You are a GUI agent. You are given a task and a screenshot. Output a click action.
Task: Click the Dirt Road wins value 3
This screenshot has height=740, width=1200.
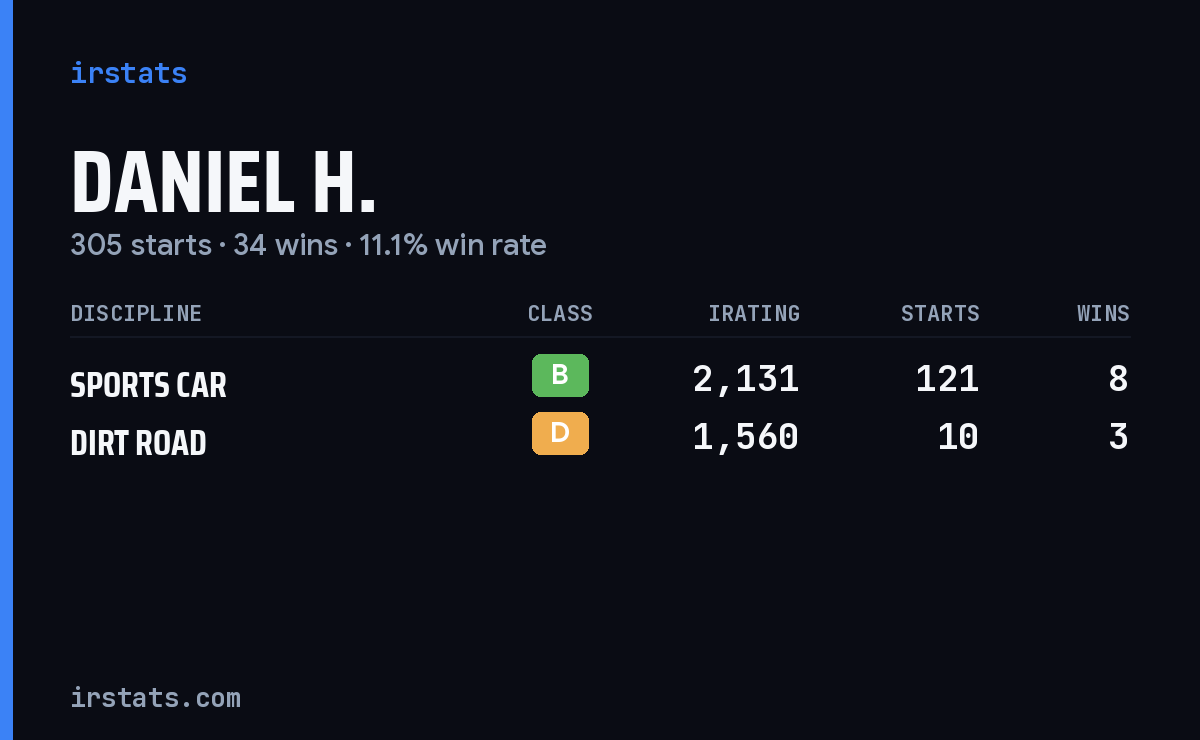tap(1119, 437)
